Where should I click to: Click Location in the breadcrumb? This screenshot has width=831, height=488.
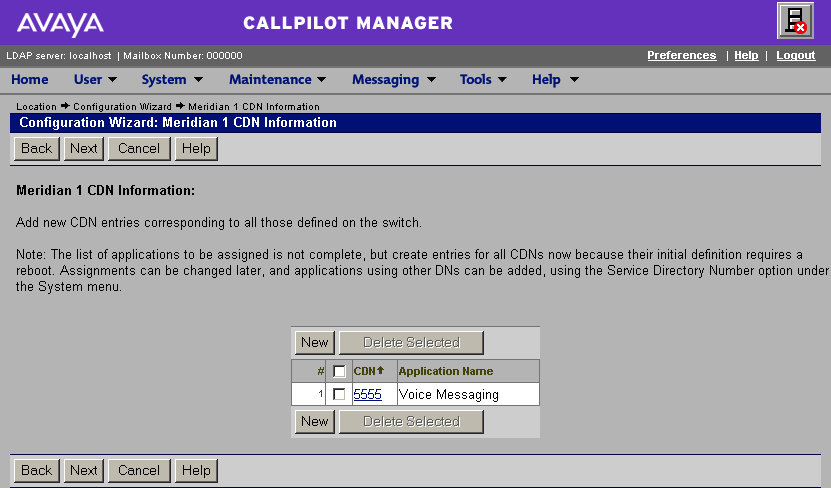(x=36, y=107)
